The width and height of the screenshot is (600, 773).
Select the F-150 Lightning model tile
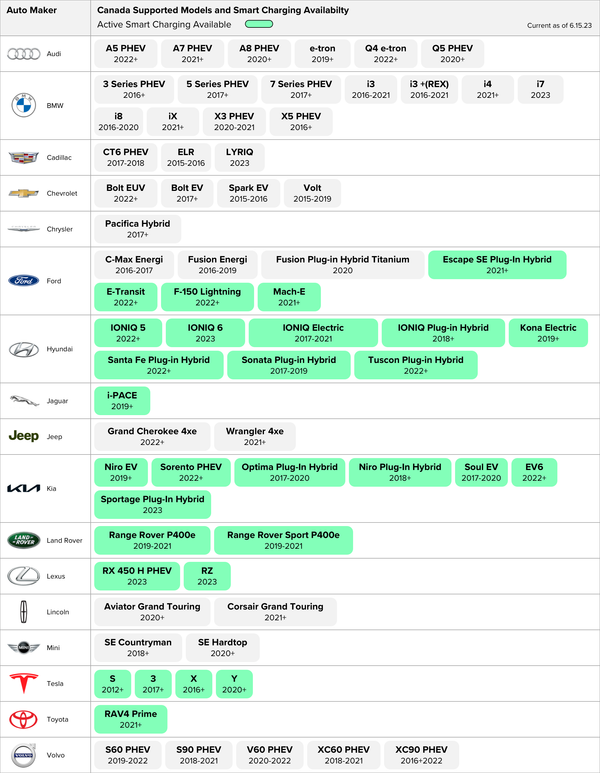[x=207, y=297]
